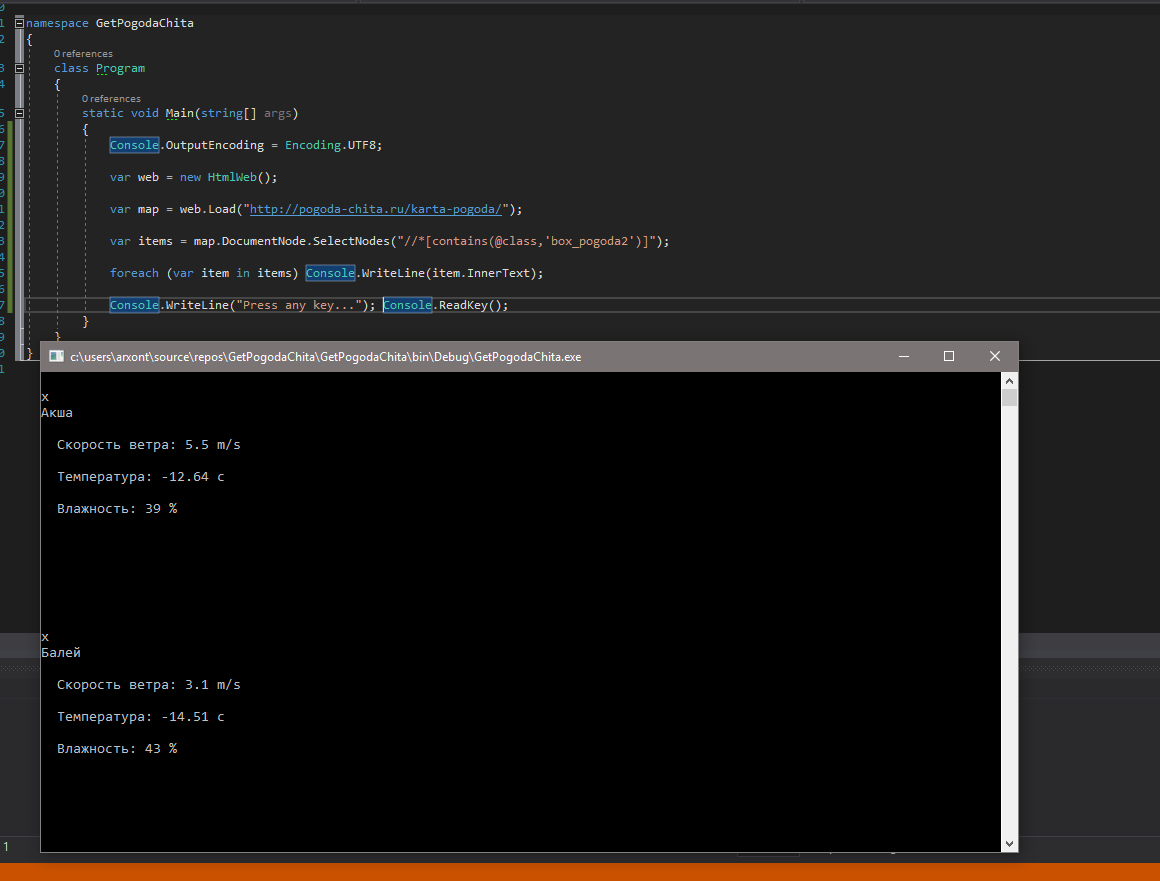Click the console scrollbar up arrow
The image size is (1160, 881).
1010,381
